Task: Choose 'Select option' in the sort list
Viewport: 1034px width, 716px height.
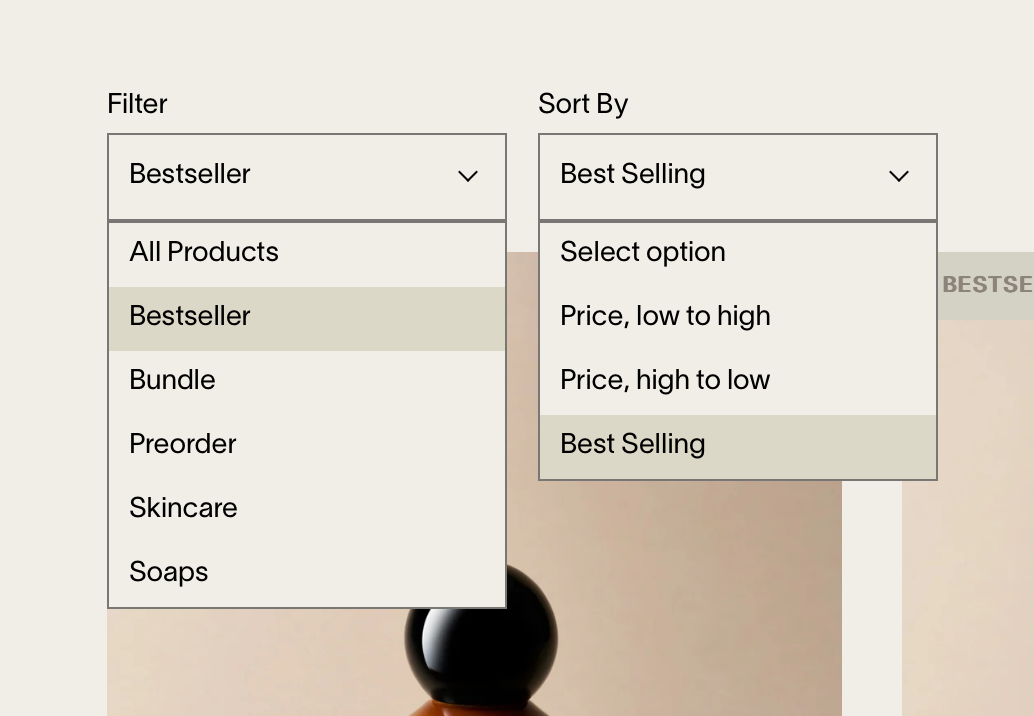Action: coord(643,252)
